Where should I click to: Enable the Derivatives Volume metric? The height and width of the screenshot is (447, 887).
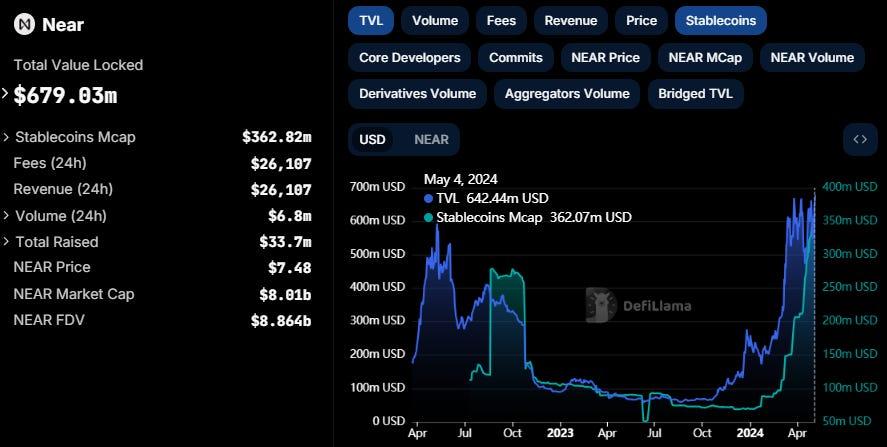click(417, 94)
